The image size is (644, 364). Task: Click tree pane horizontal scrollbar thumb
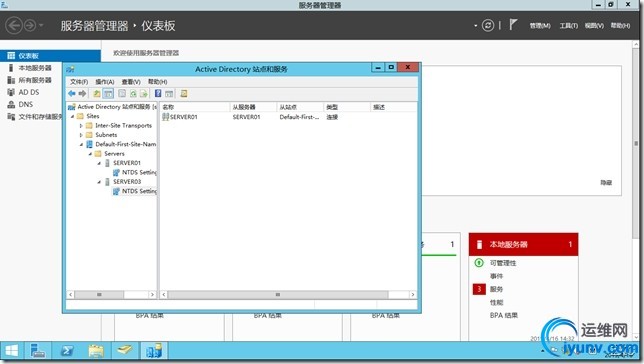click(x=99, y=295)
